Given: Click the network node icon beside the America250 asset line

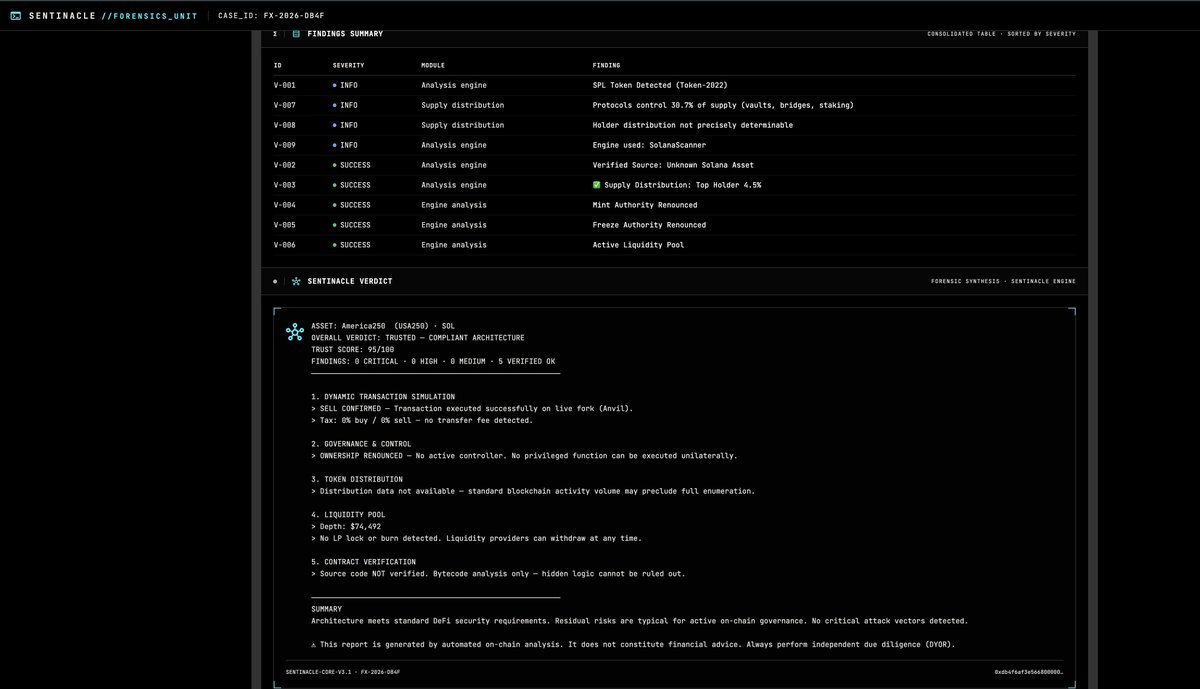Looking at the screenshot, I should click(294, 332).
